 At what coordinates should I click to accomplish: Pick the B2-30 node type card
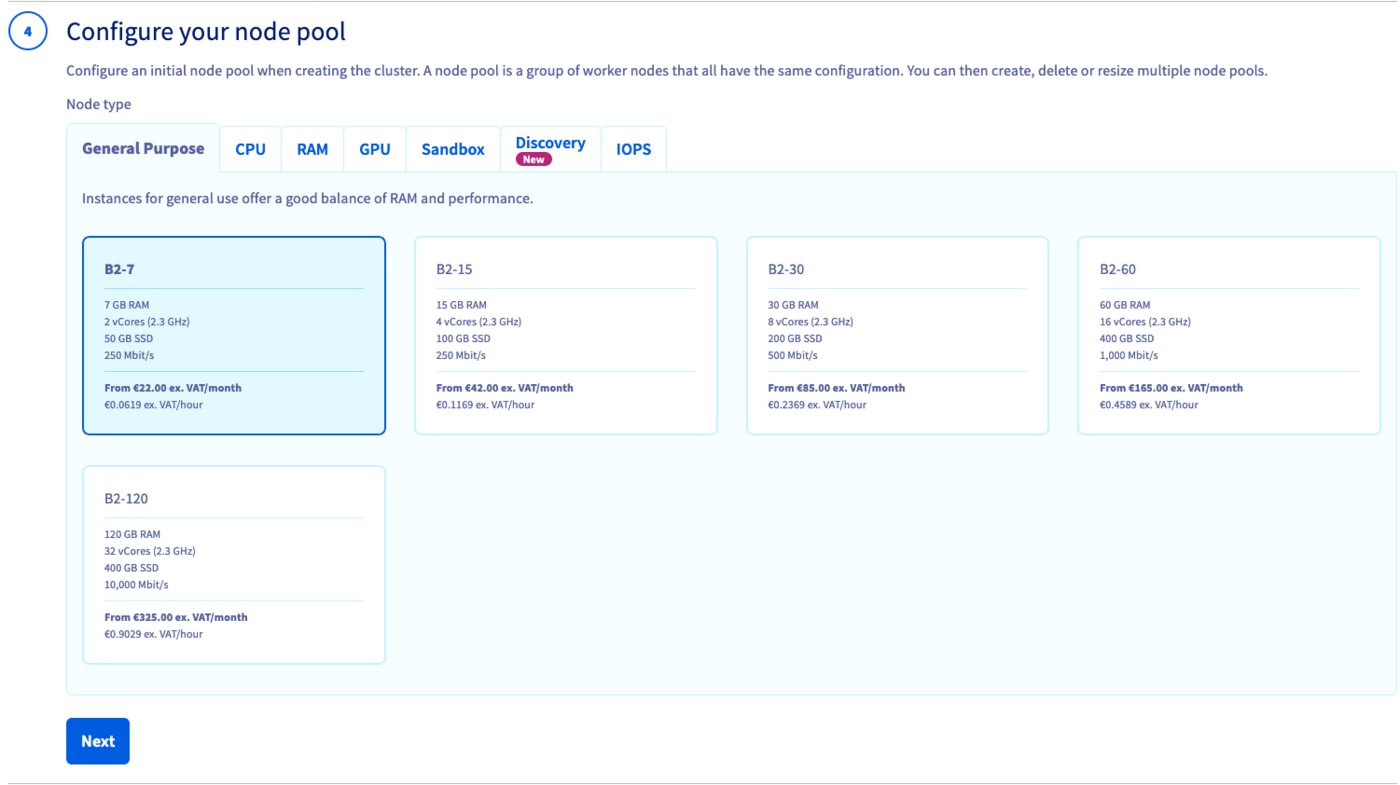[897, 335]
